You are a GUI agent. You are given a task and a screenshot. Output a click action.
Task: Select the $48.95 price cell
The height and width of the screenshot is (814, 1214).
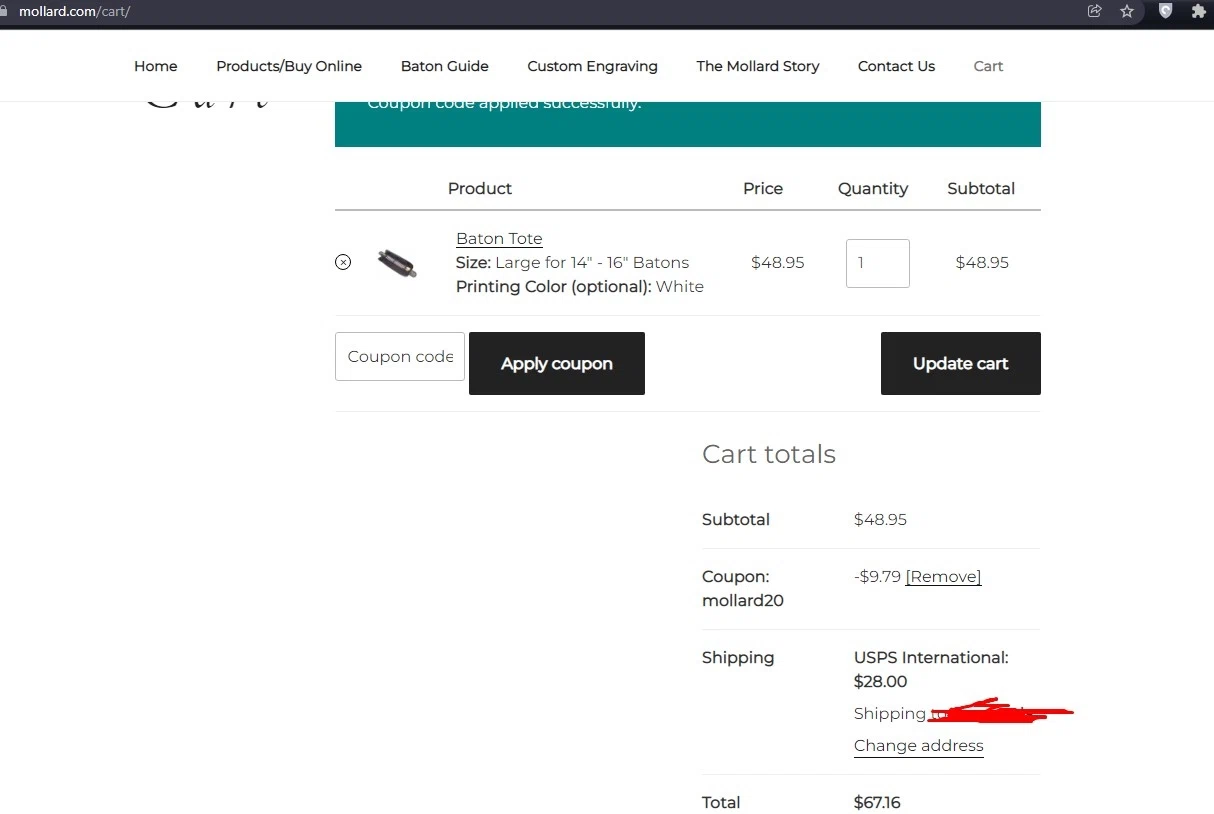[x=778, y=262]
